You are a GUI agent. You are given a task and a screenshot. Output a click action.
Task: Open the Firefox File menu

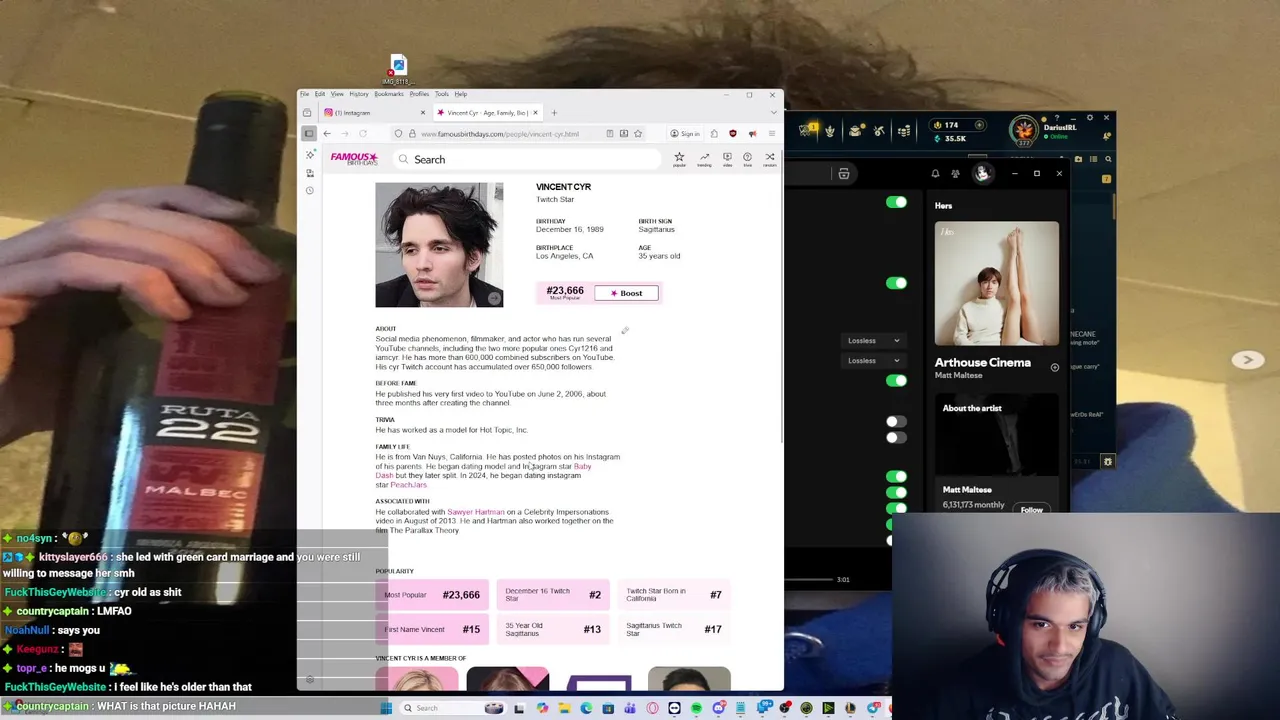tap(305, 94)
